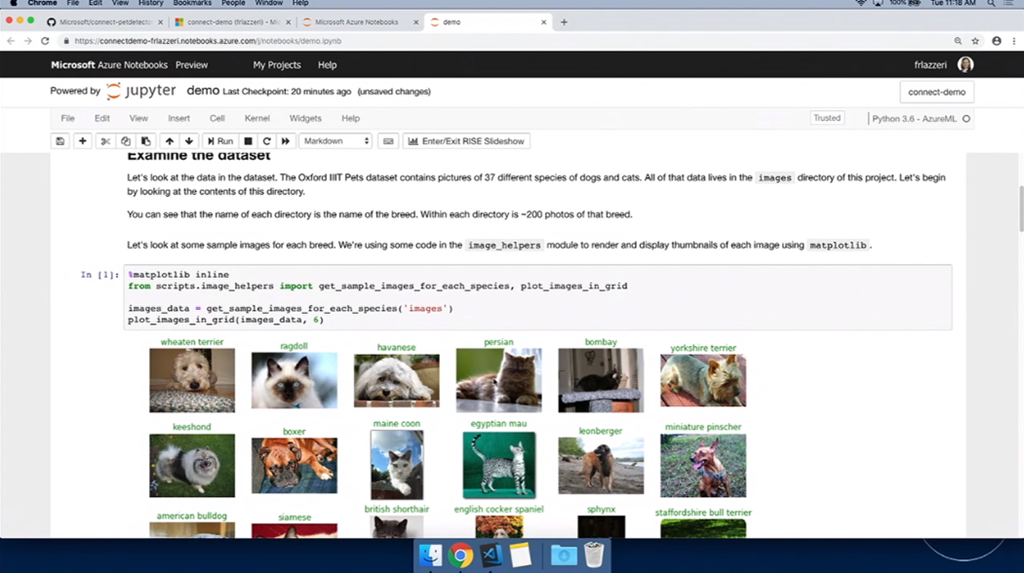Click Enter/Exit RISE Slideshow button
Screen dimensions: 1024x573
pos(466,141)
